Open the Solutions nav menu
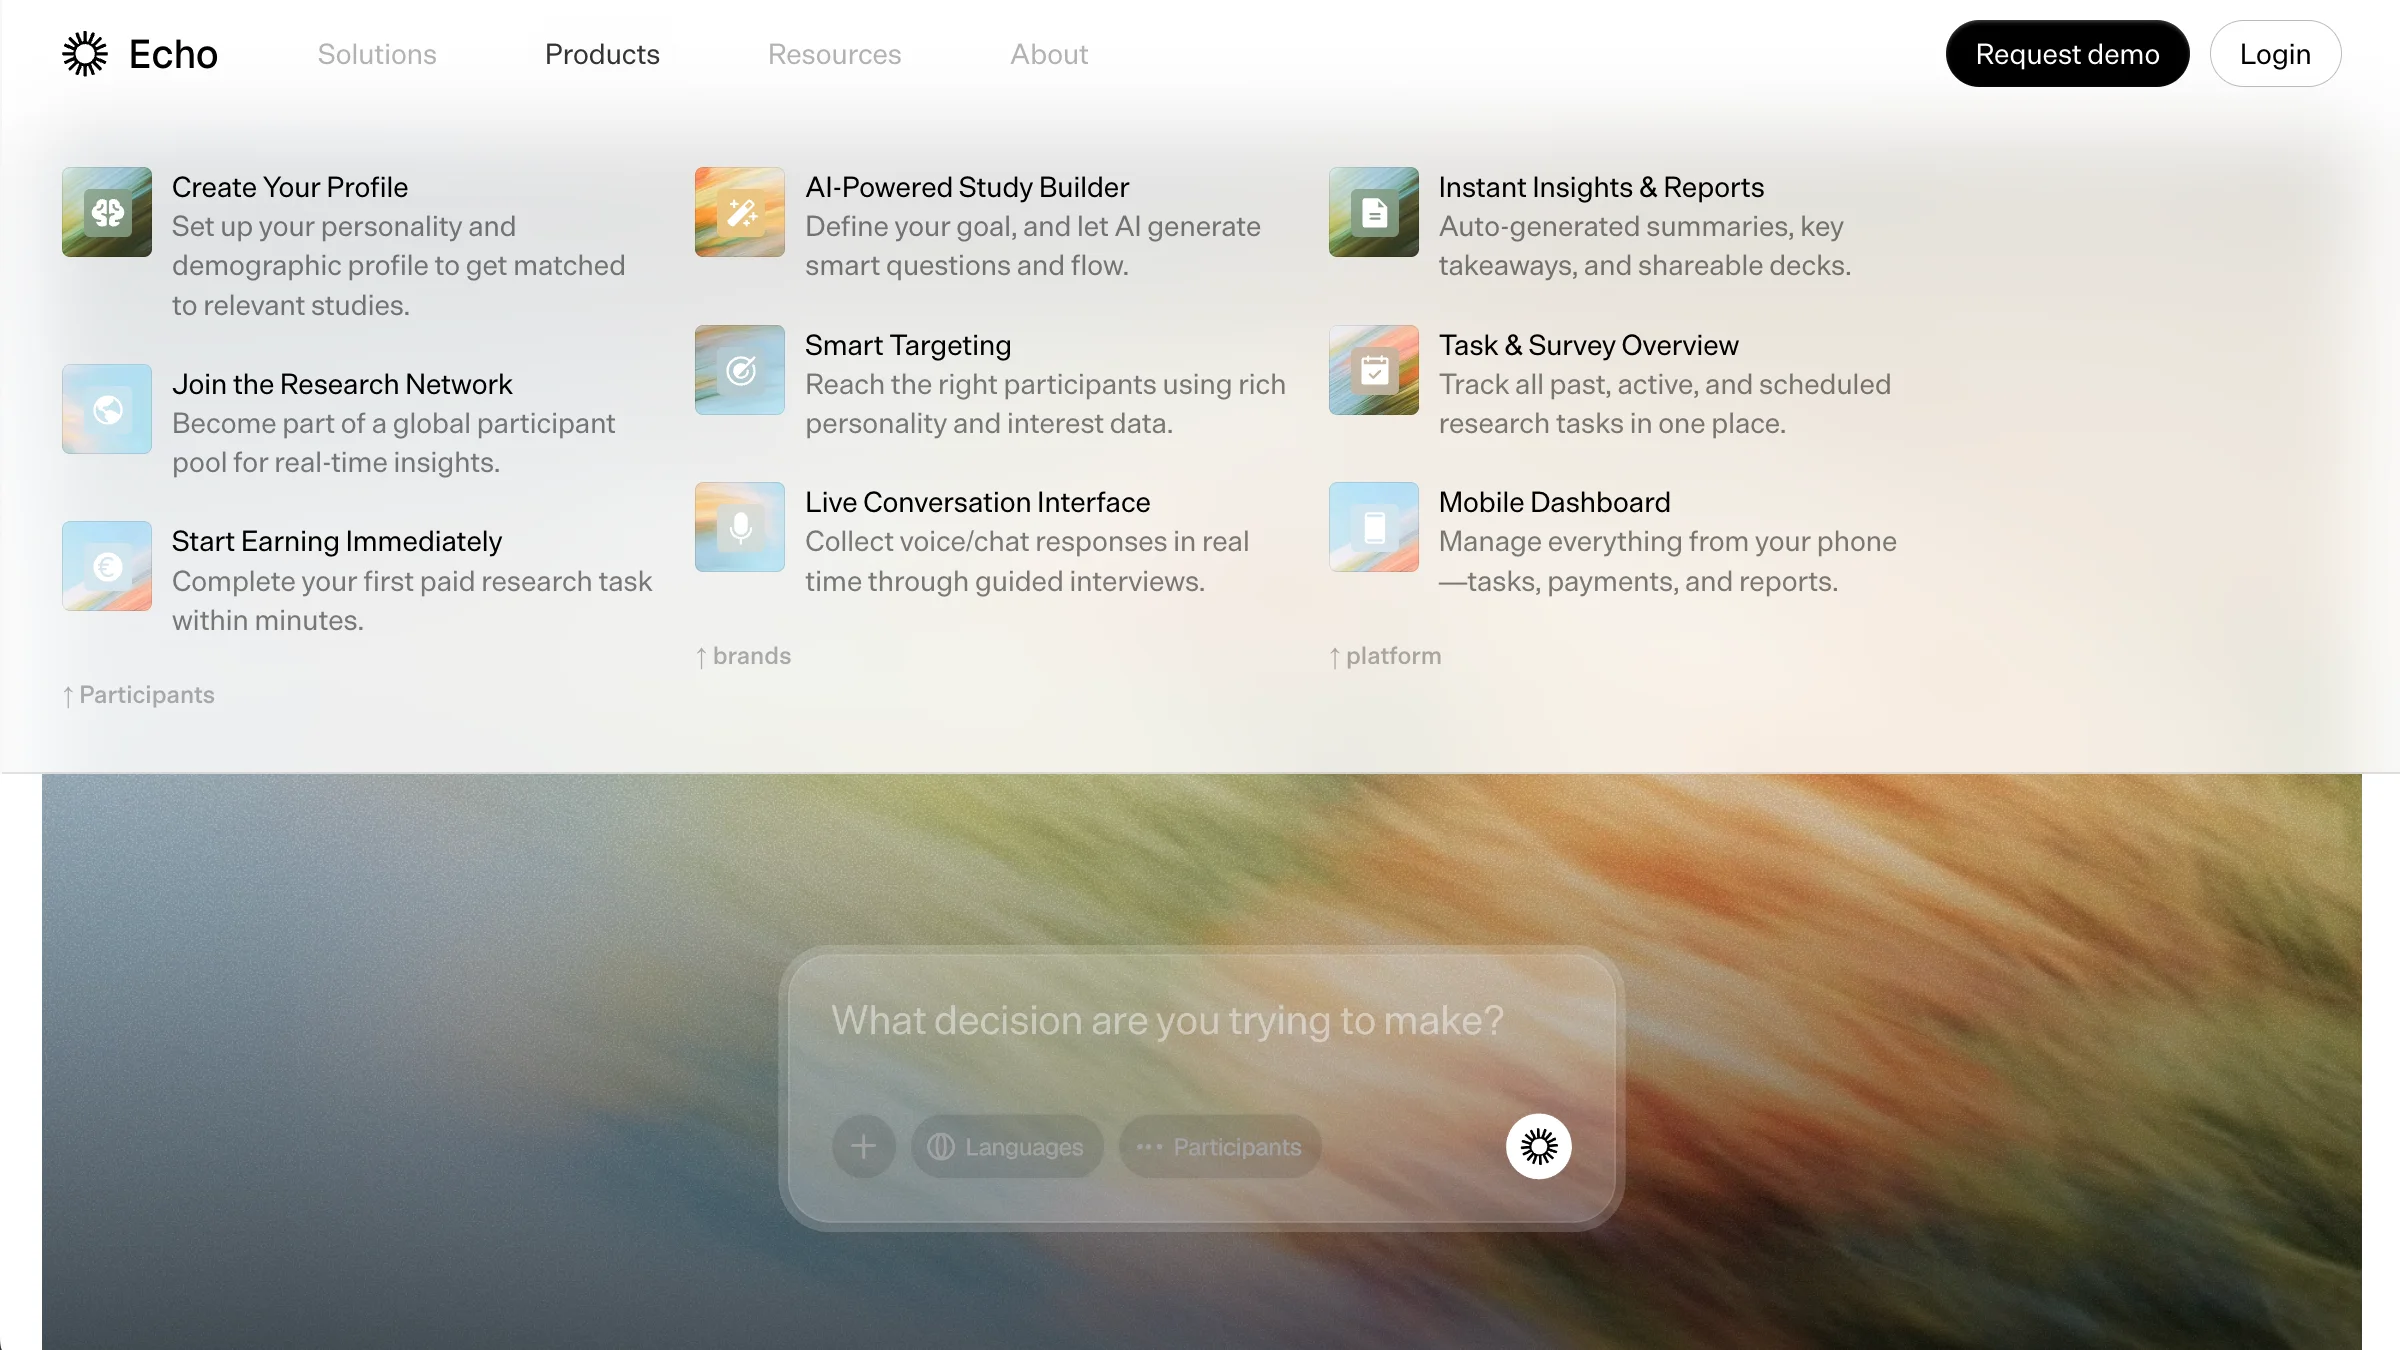 pos(377,54)
